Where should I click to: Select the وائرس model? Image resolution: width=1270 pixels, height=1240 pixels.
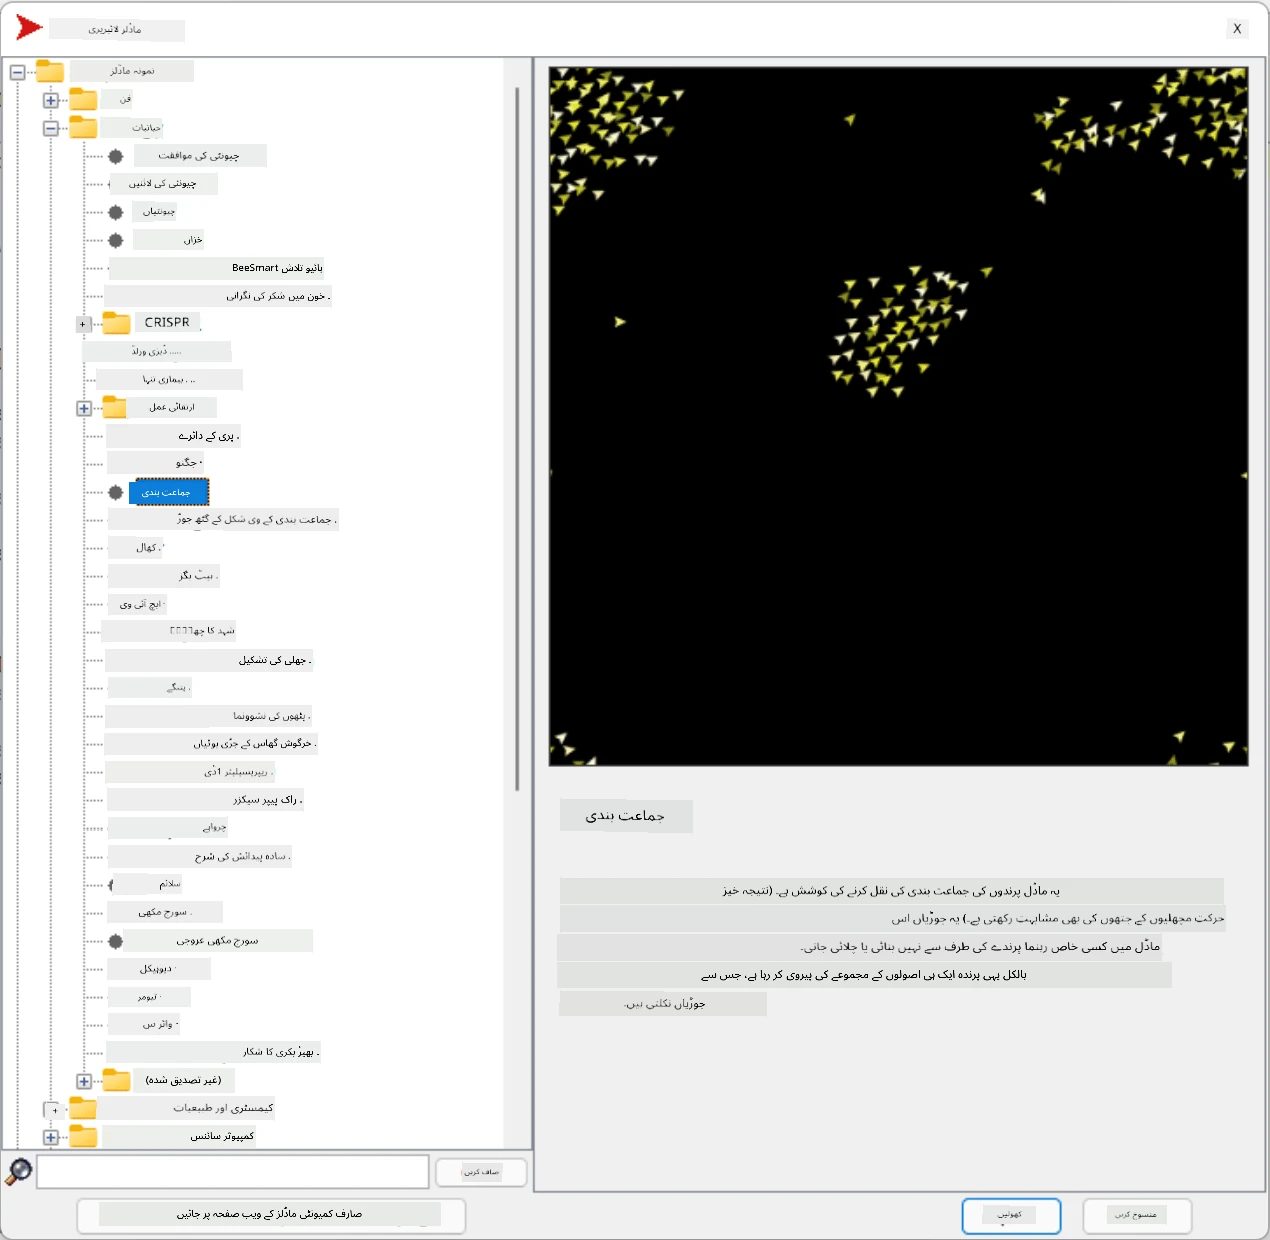(146, 1024)
